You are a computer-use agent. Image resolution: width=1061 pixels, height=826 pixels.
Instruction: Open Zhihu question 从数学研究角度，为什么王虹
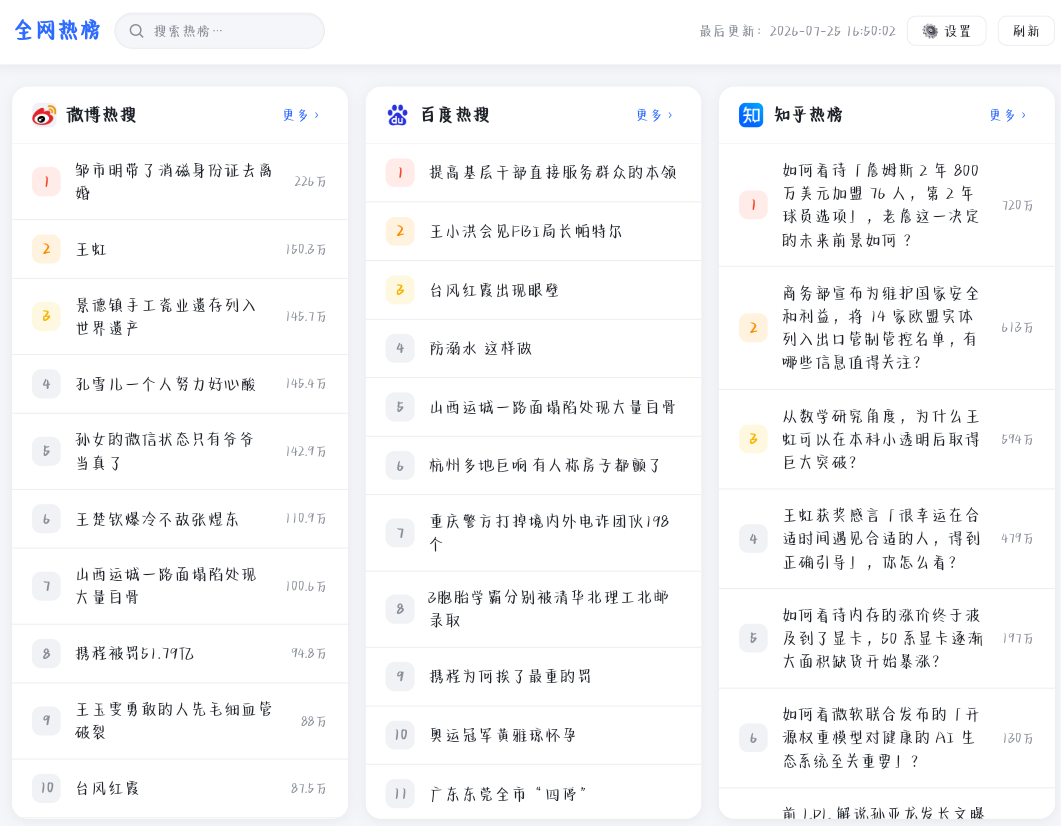[x=886, y=439]
